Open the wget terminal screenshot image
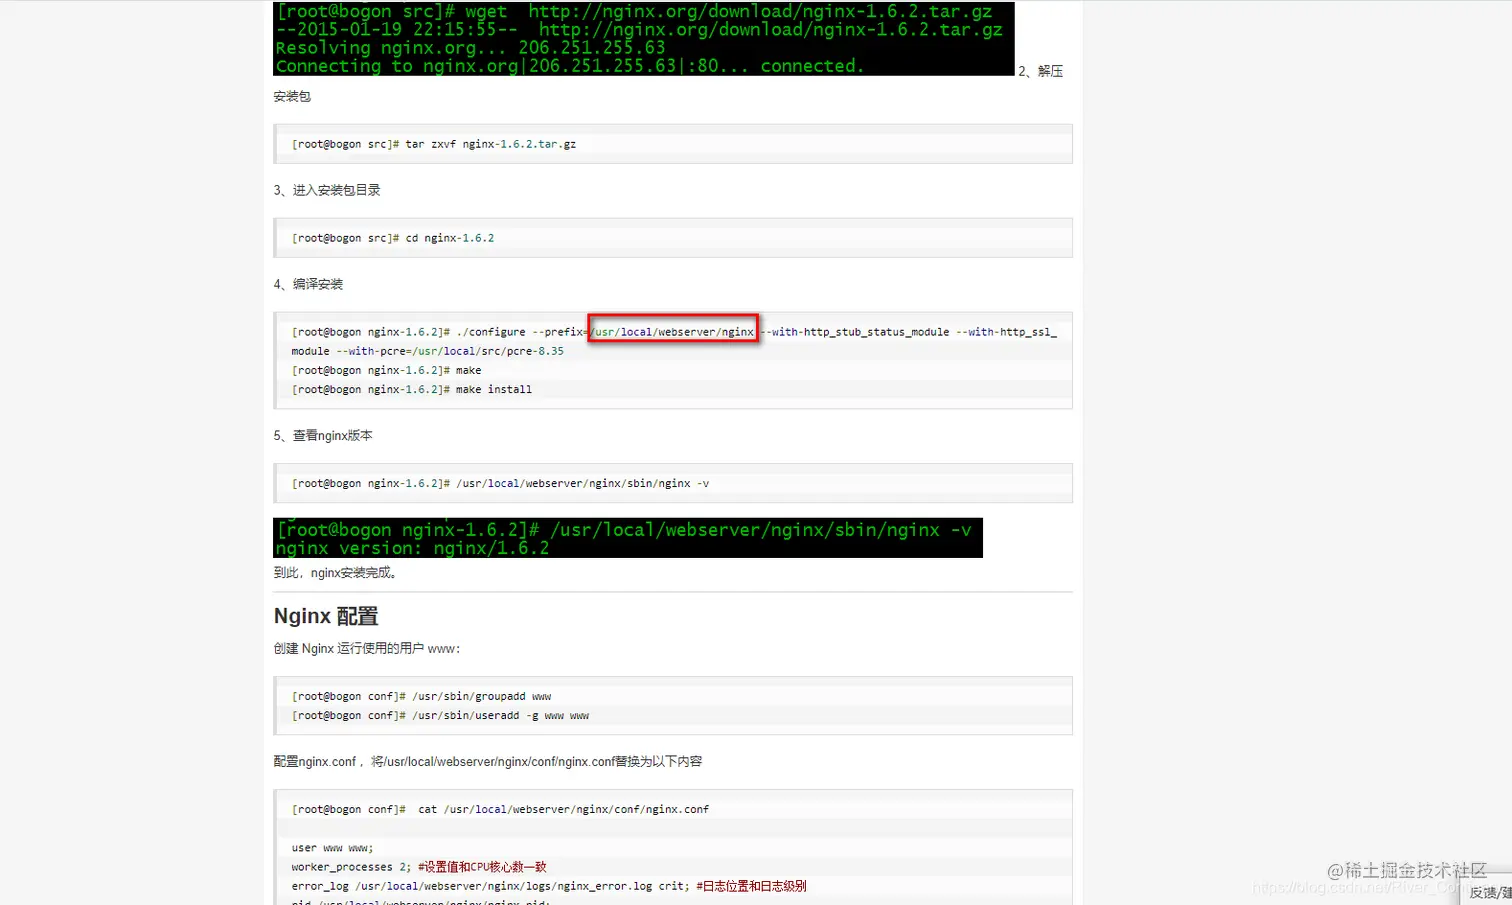The image size is (1512, 905). [x=644, y=38]
